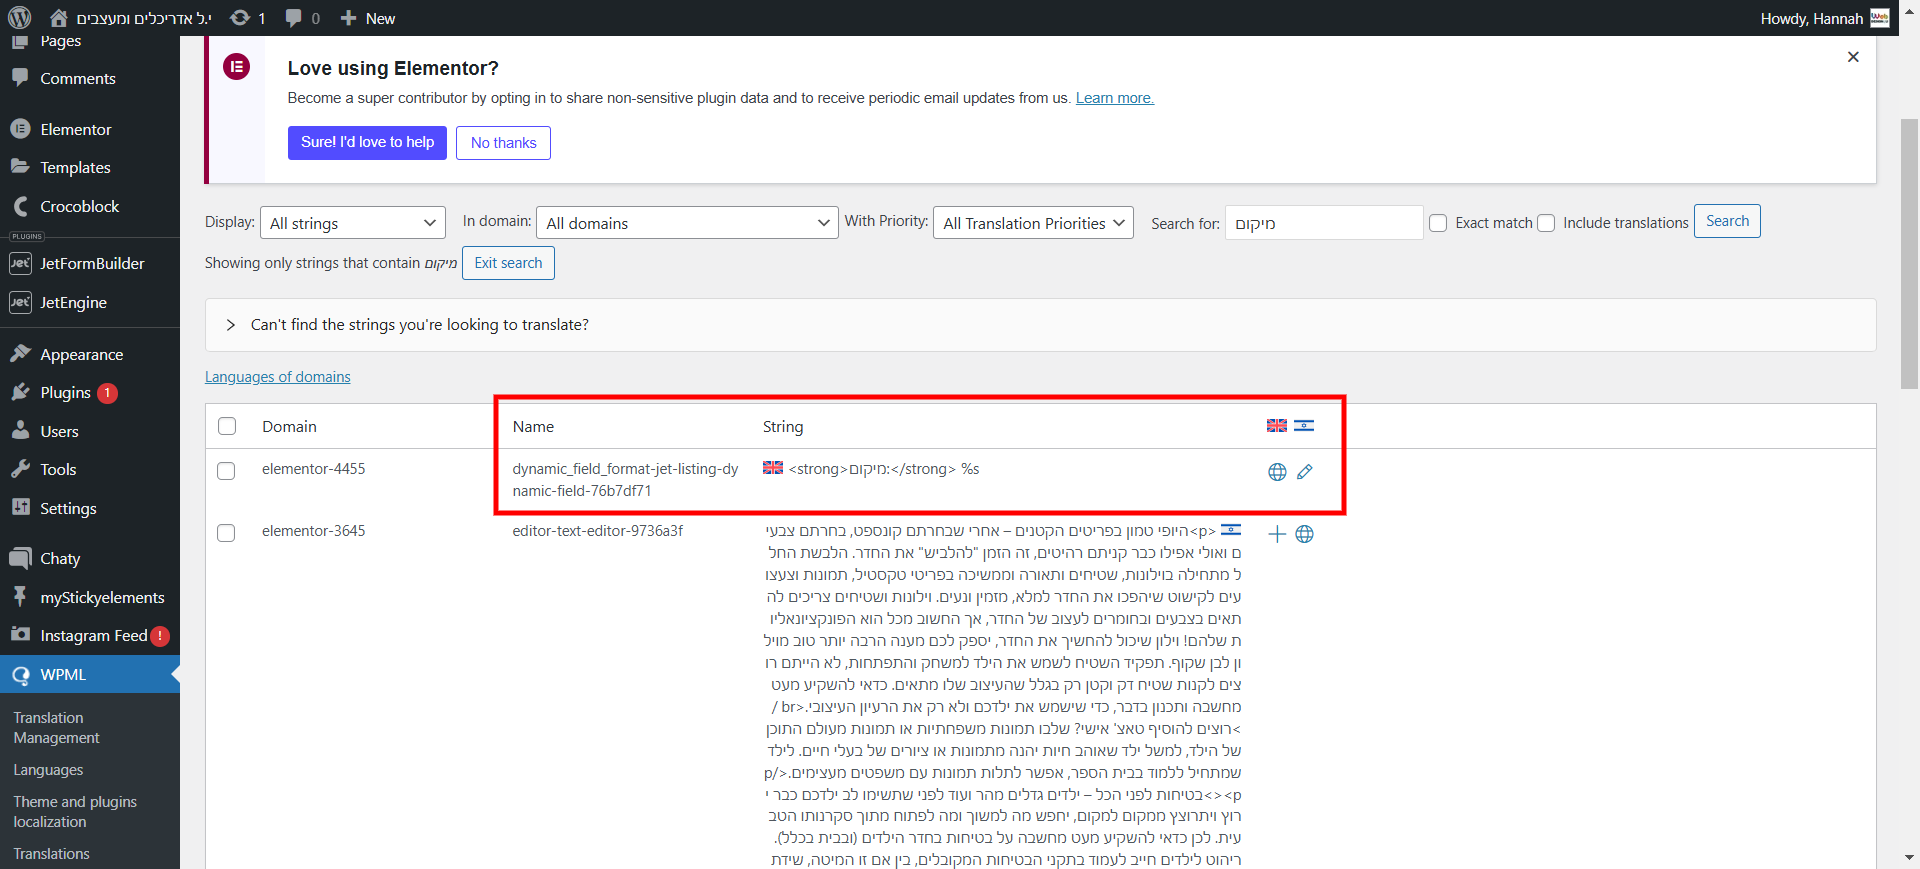Go to Translation Management submenu
Screen dimensions: 1920x869
coord(56,728)
